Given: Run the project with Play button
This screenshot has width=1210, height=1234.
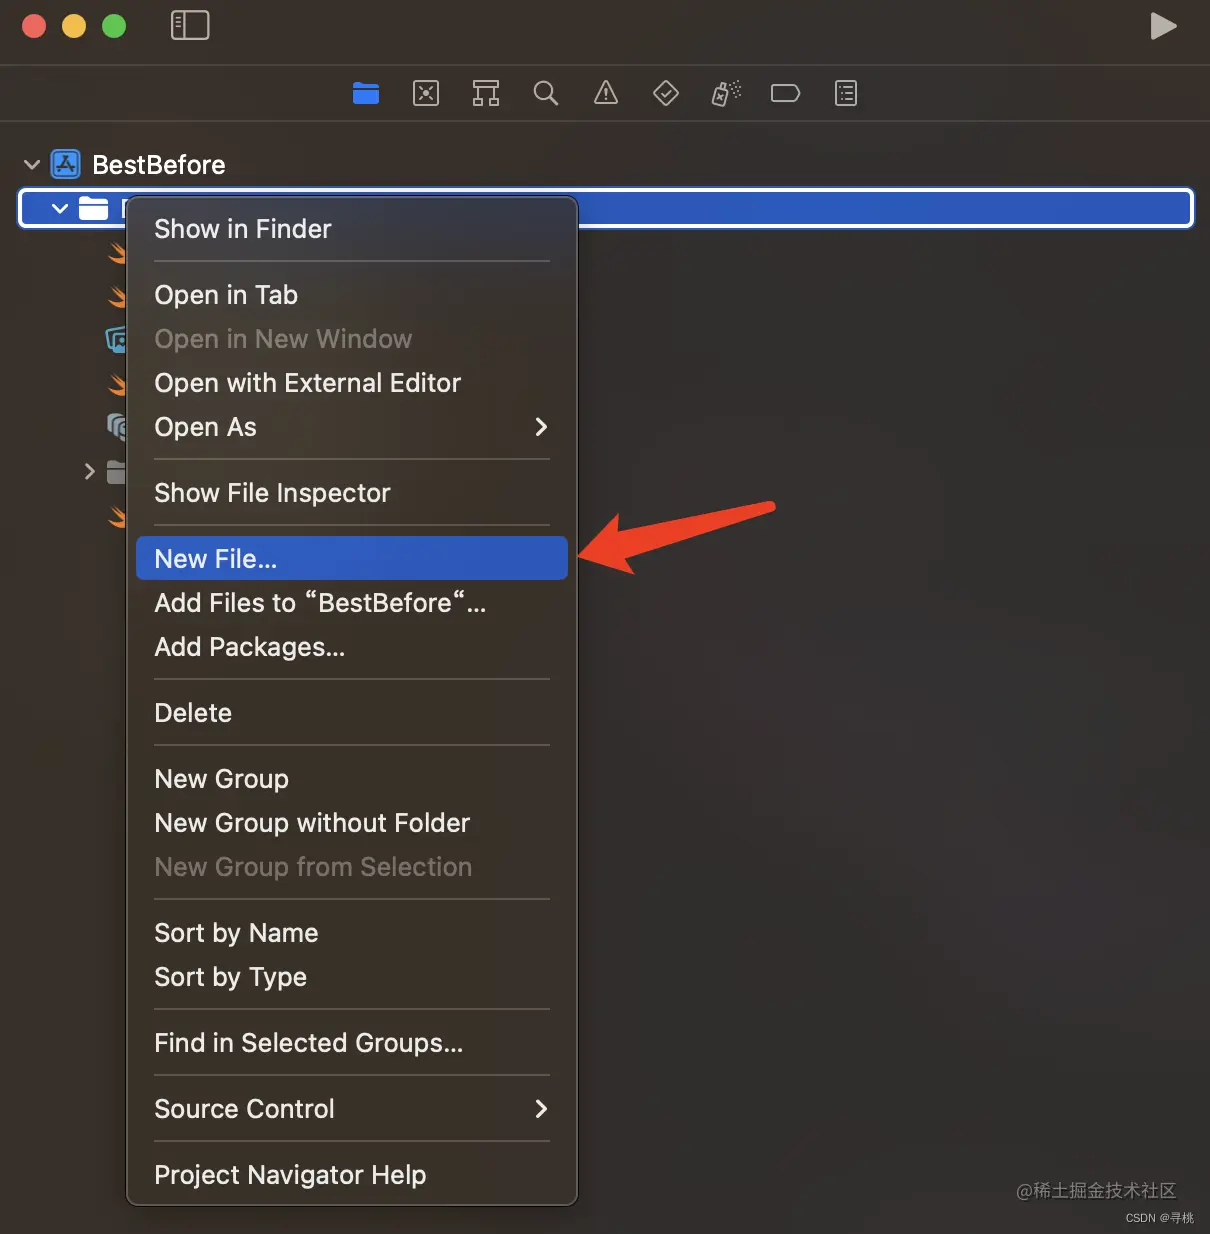Looking at the screenshot, I should (1163, 26).
